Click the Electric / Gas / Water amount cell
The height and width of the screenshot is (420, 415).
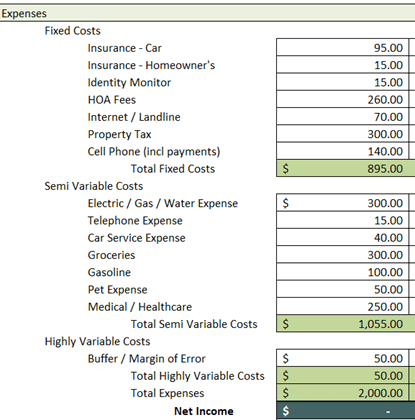click(x=343, y=203)
